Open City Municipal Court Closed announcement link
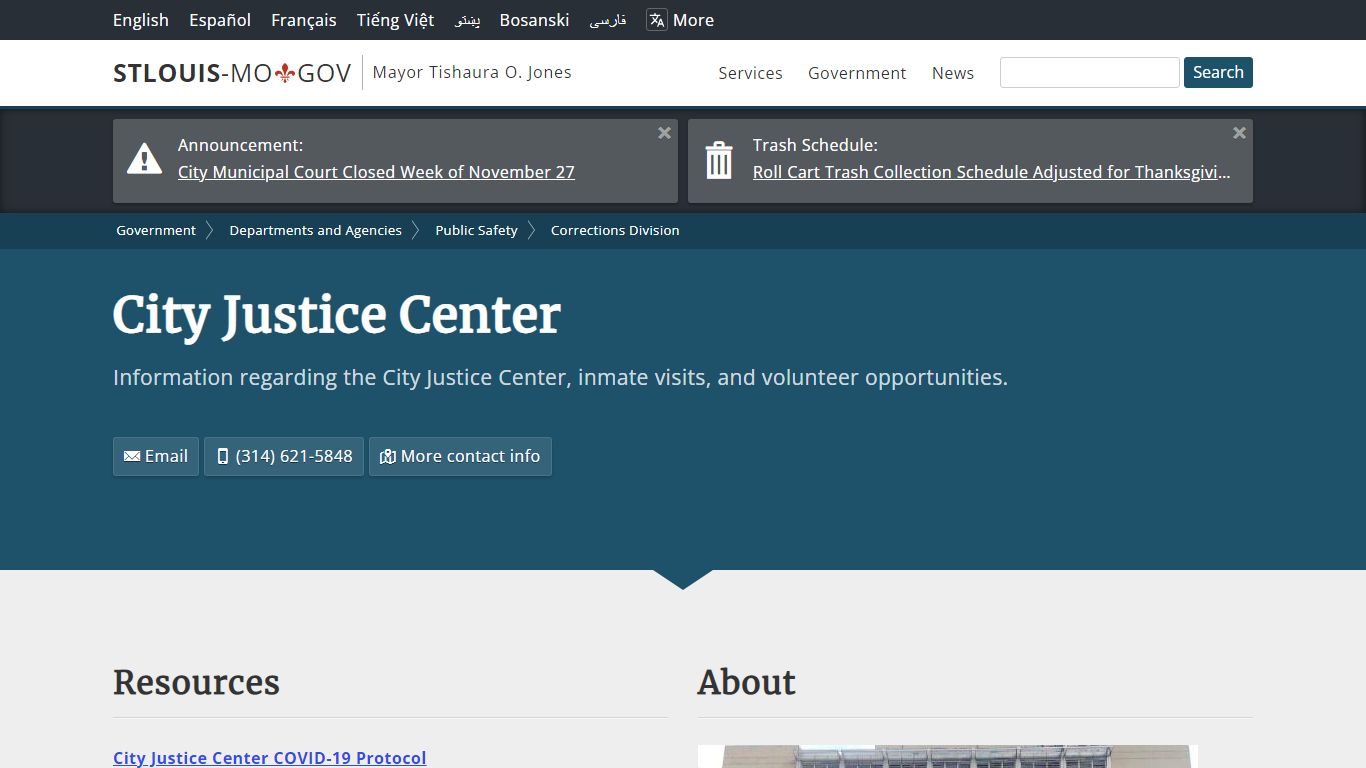Viewport: 1366px width, 768px height. (x=376, y=172)
